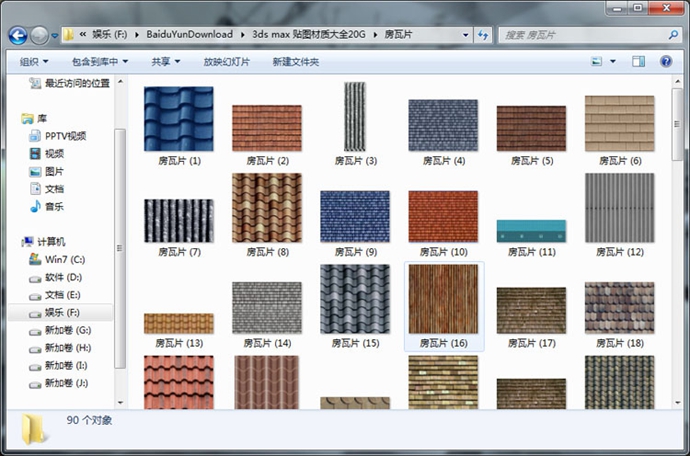Open the 组织 menu
Viewport: 690px width, 456px height.
(x=33, y=62)
